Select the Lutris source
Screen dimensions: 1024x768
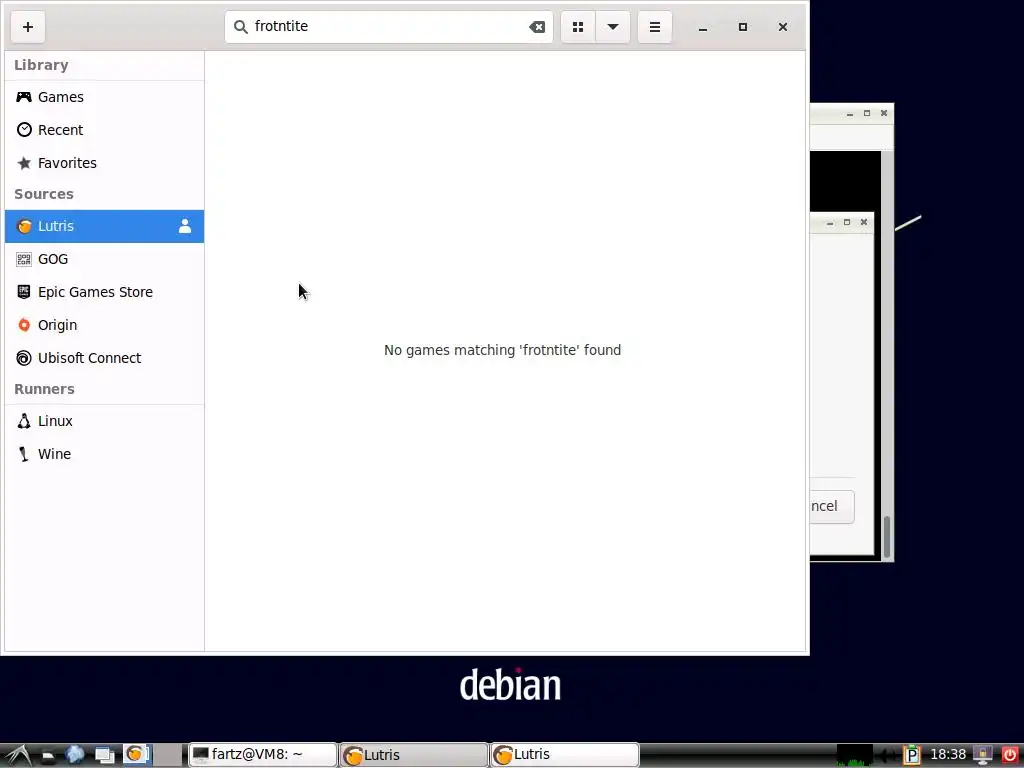pyautogui.click(x=104, y=226)
